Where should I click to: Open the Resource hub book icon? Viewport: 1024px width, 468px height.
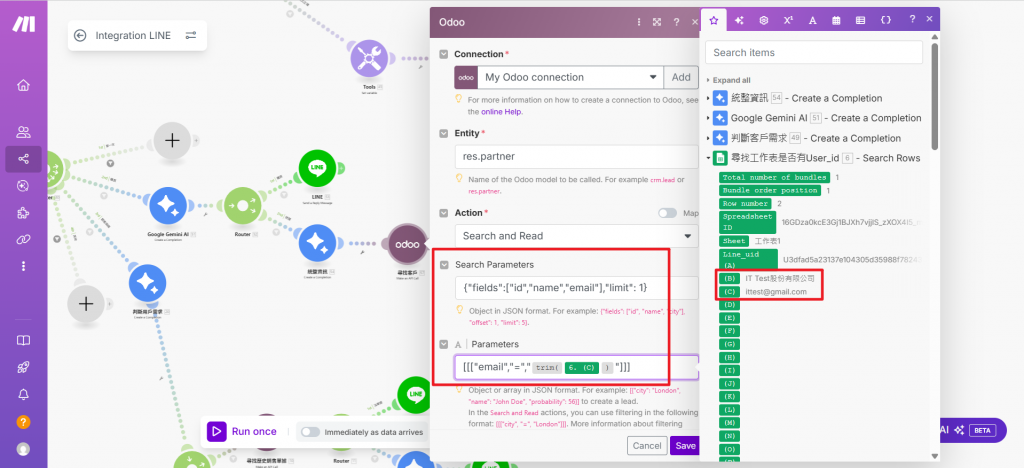click(24, 341)
